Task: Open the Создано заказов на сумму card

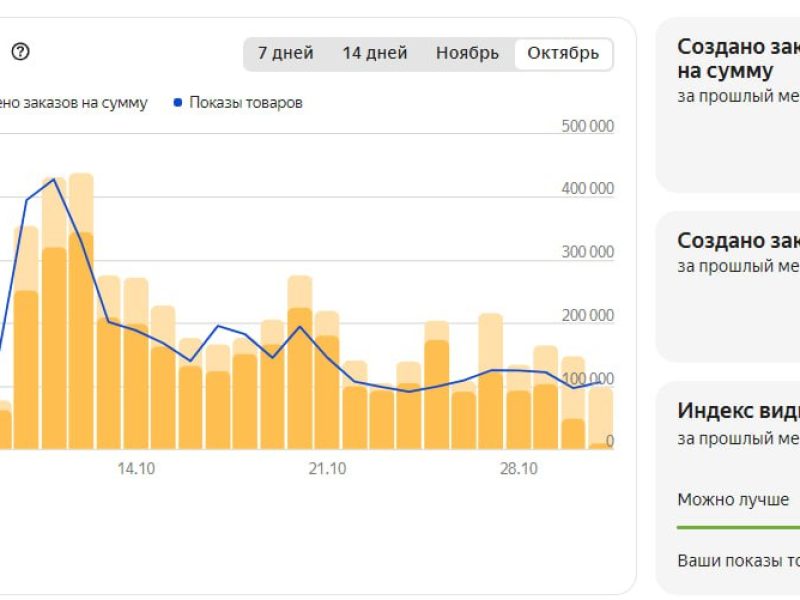Action: tap(738, 59)
